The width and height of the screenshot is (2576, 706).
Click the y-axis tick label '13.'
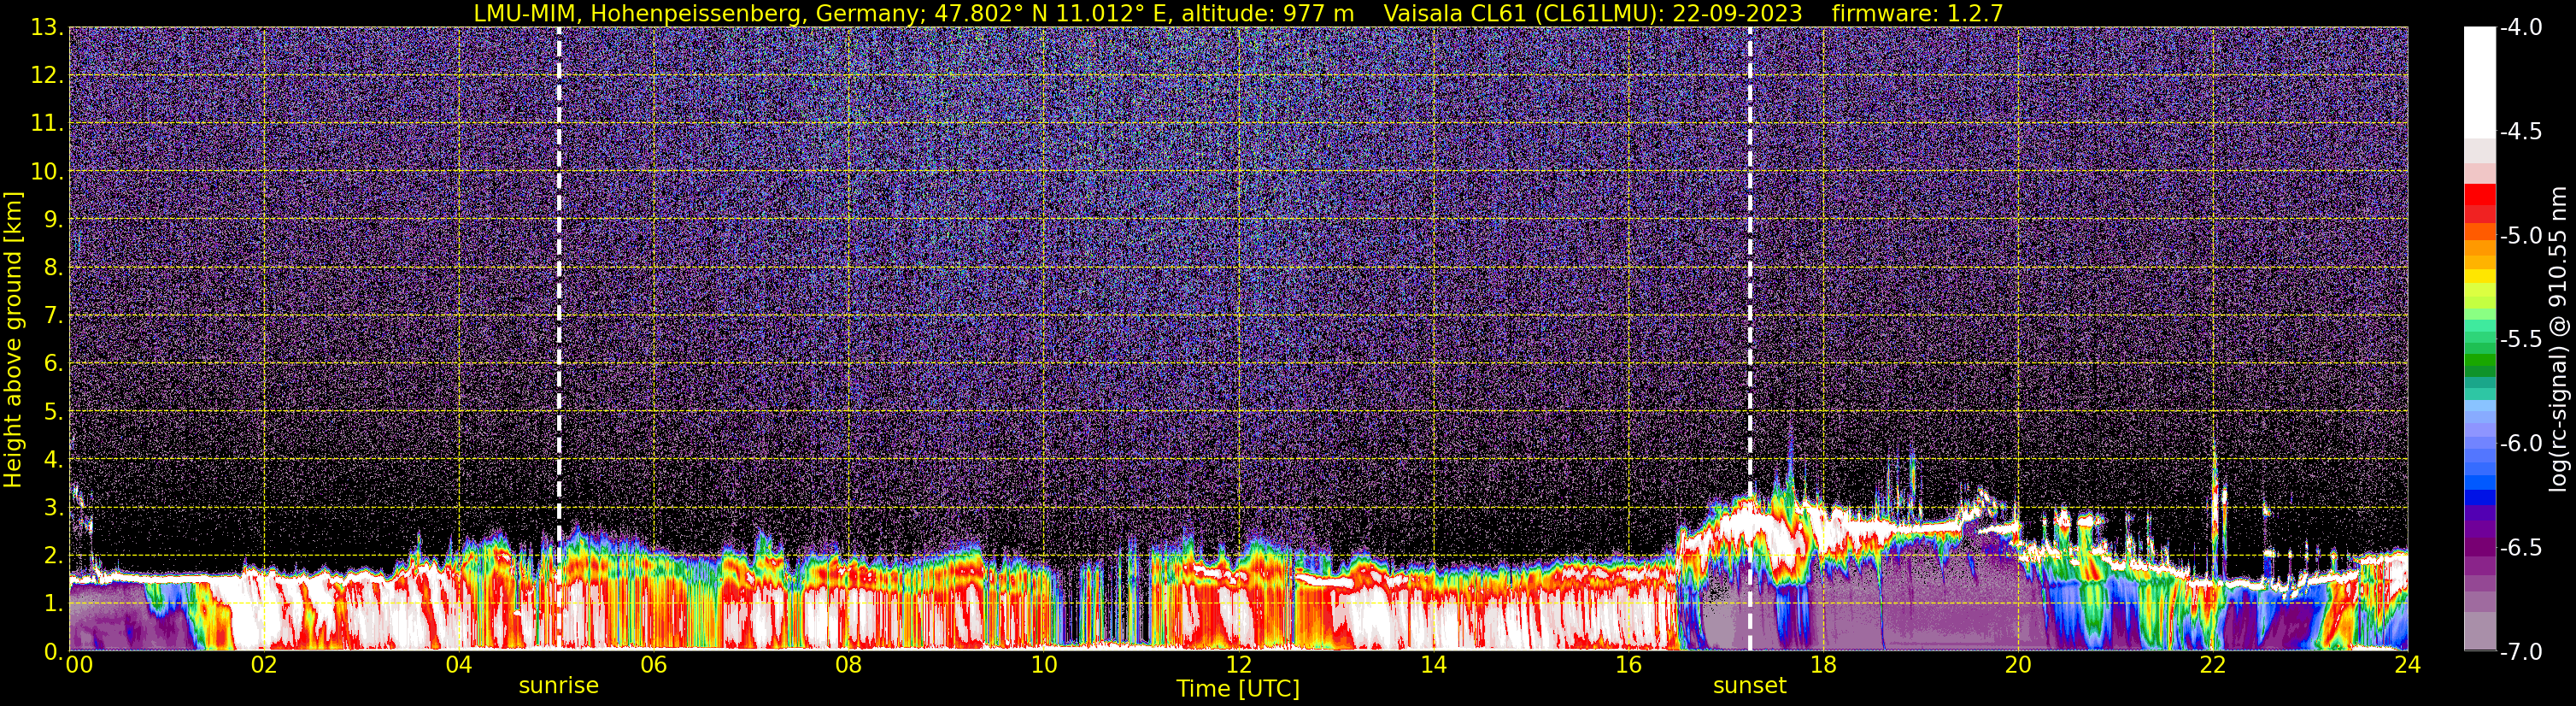pyautogui.click(x=46, y=28)
